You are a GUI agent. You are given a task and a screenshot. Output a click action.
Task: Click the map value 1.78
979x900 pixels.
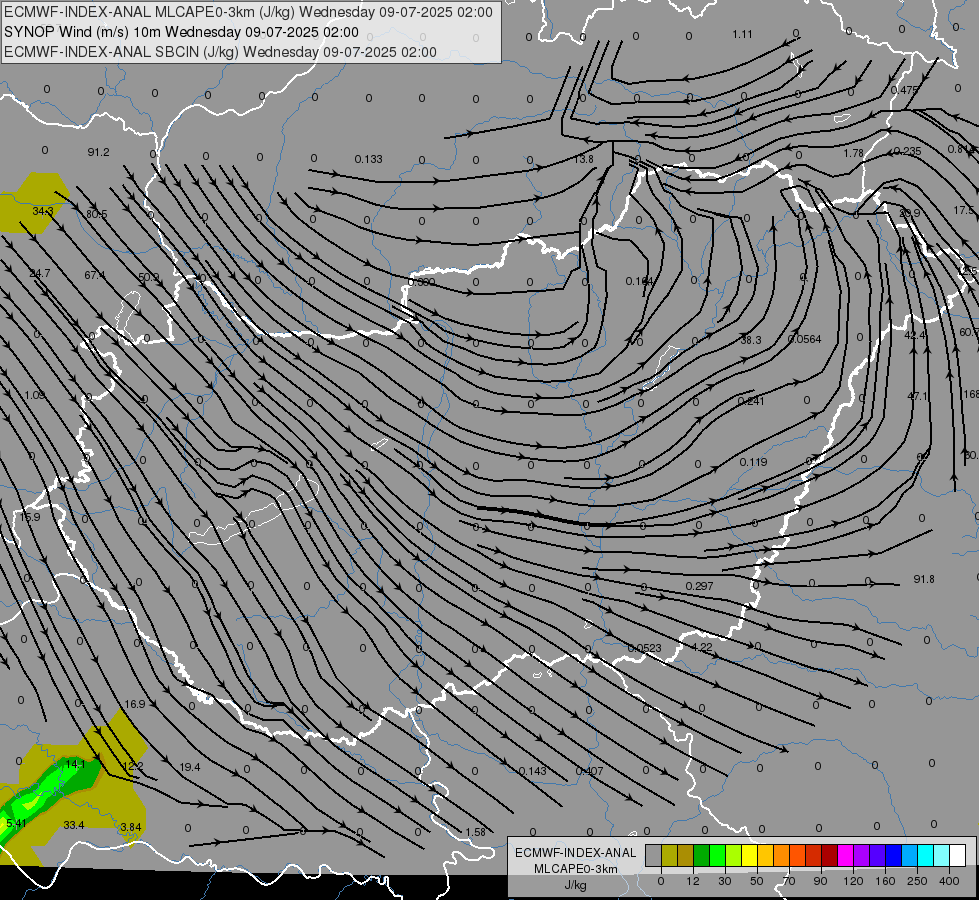[854, 153]
